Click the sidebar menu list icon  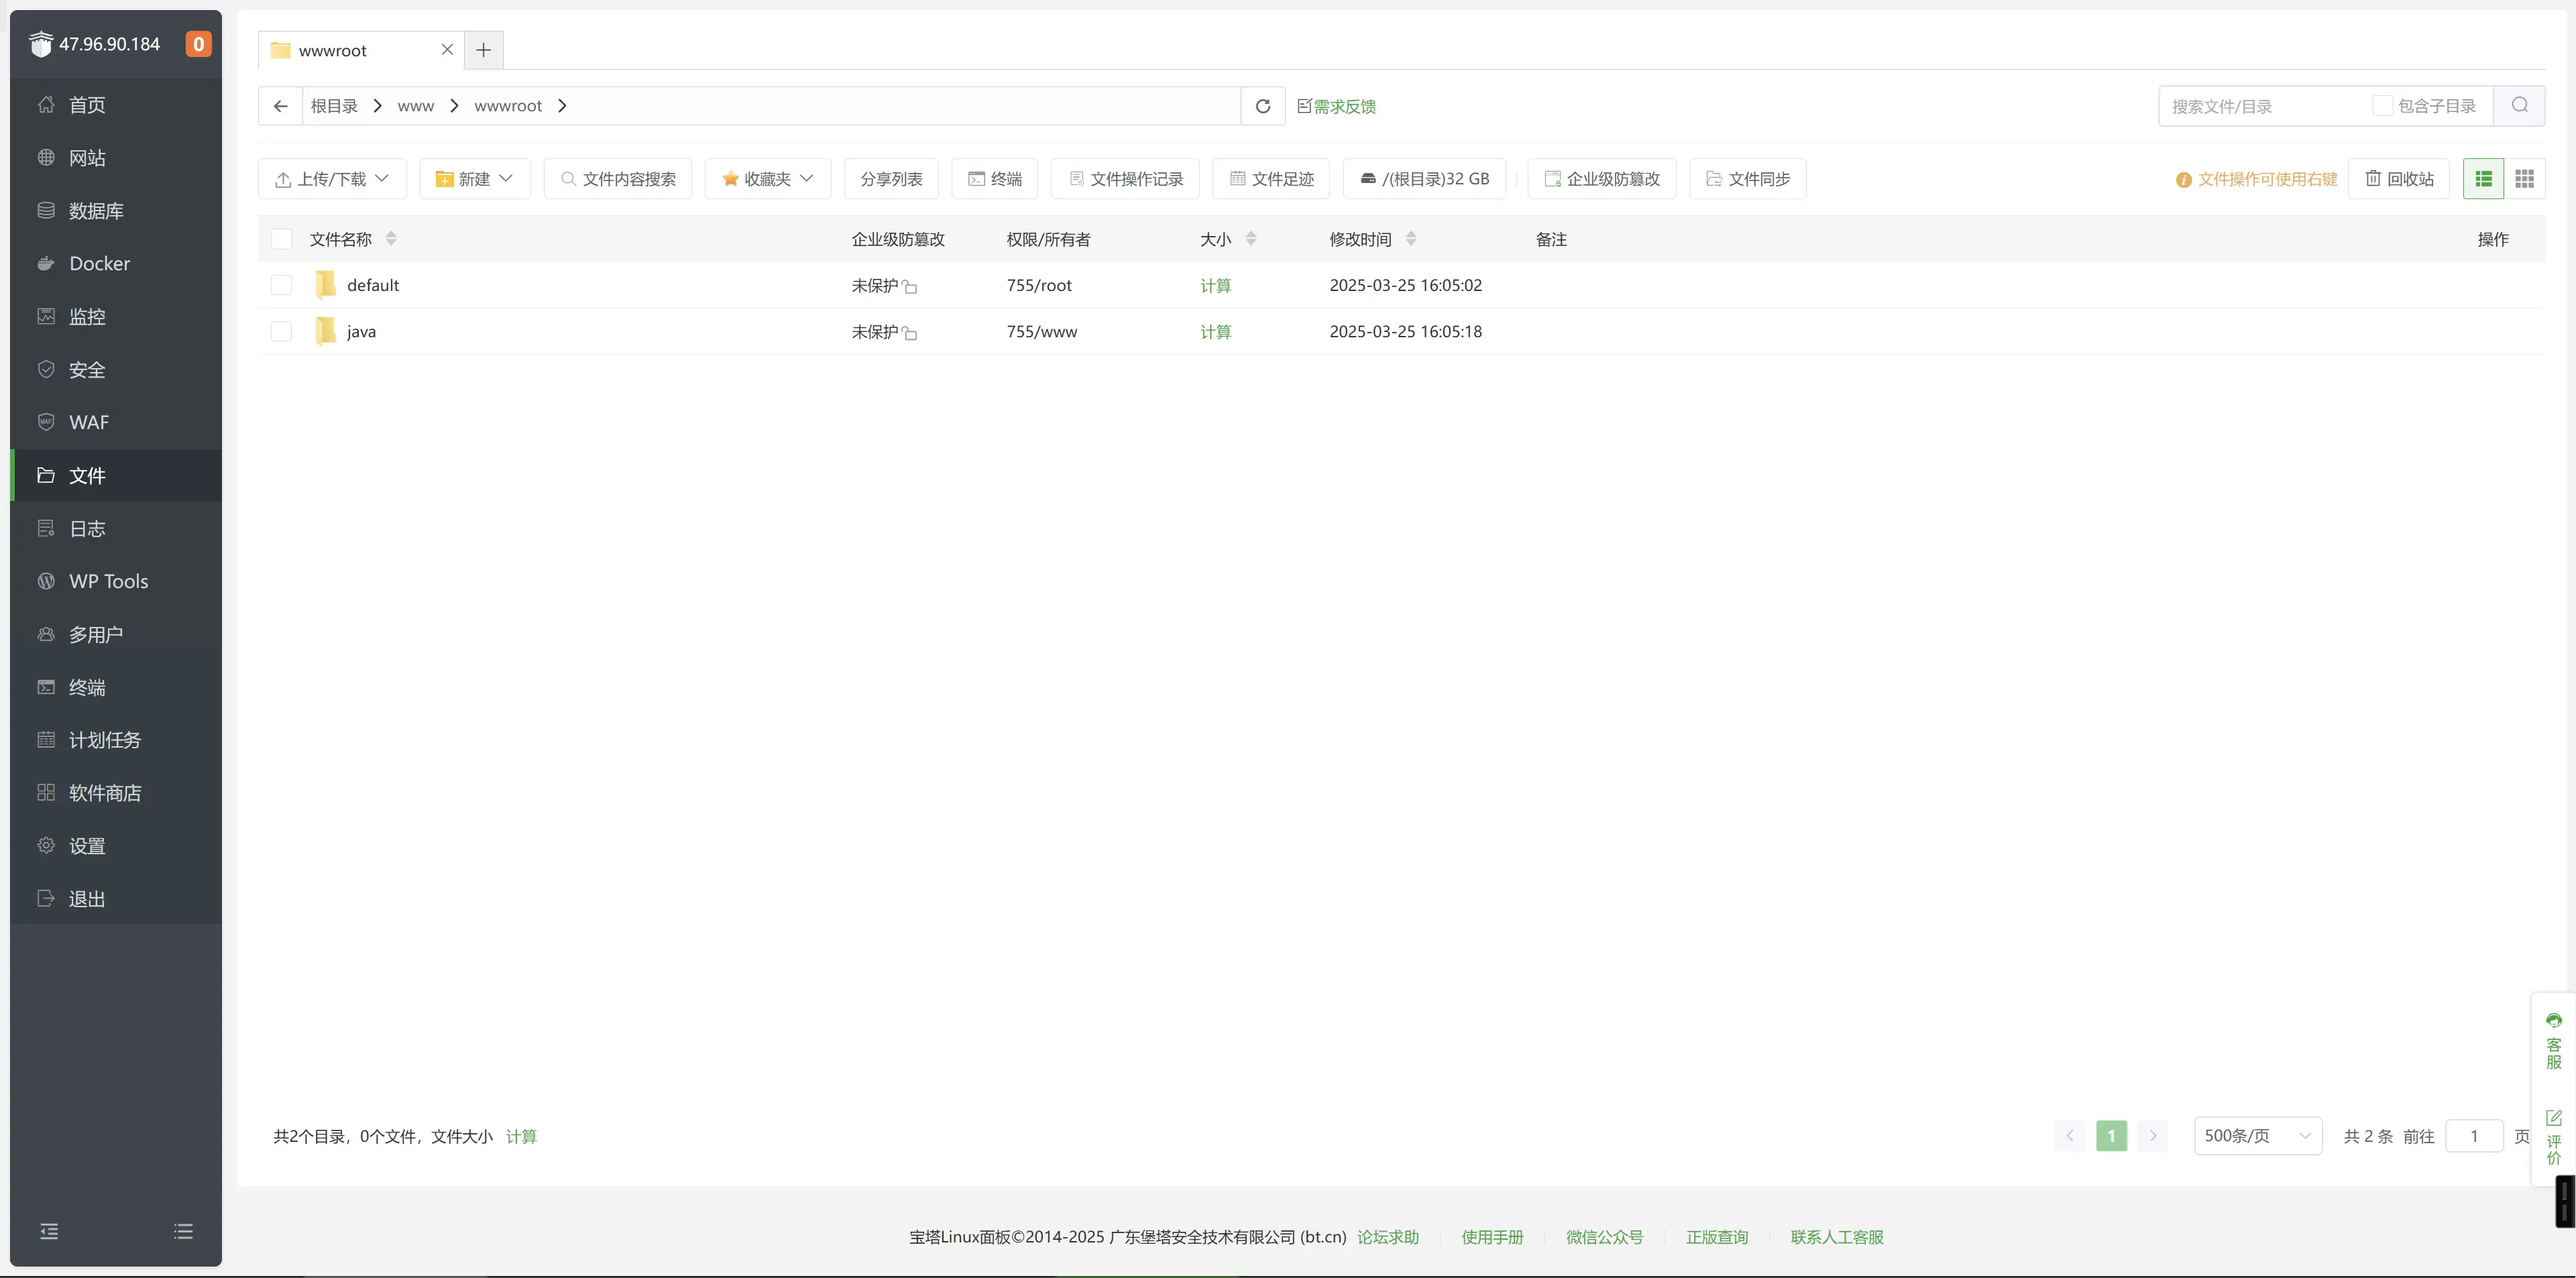(183, 1231)
